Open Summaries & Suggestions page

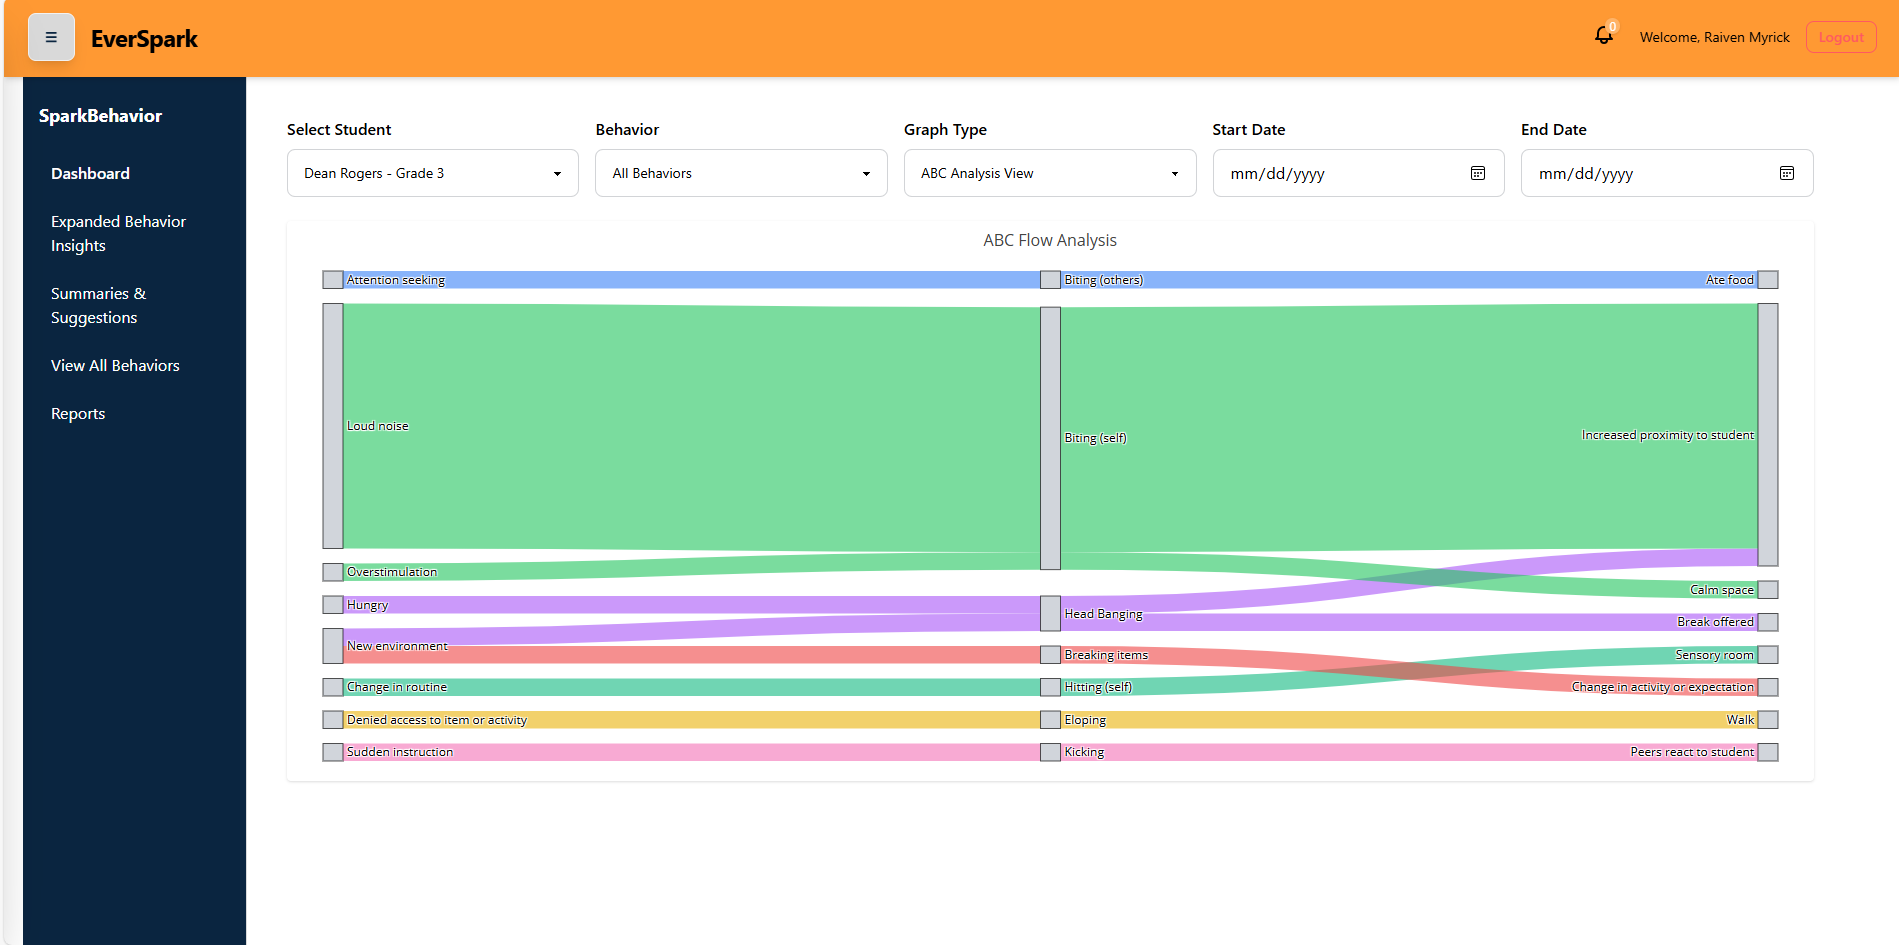coord(98,305)
